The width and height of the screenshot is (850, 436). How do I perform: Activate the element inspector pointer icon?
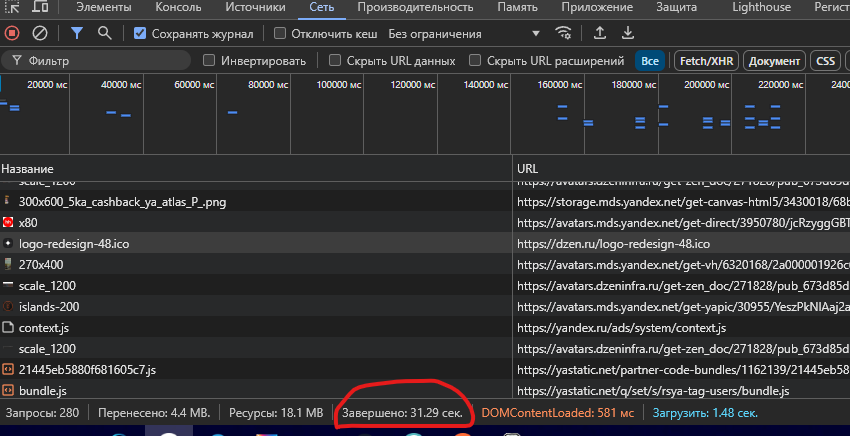click(12, 7)
